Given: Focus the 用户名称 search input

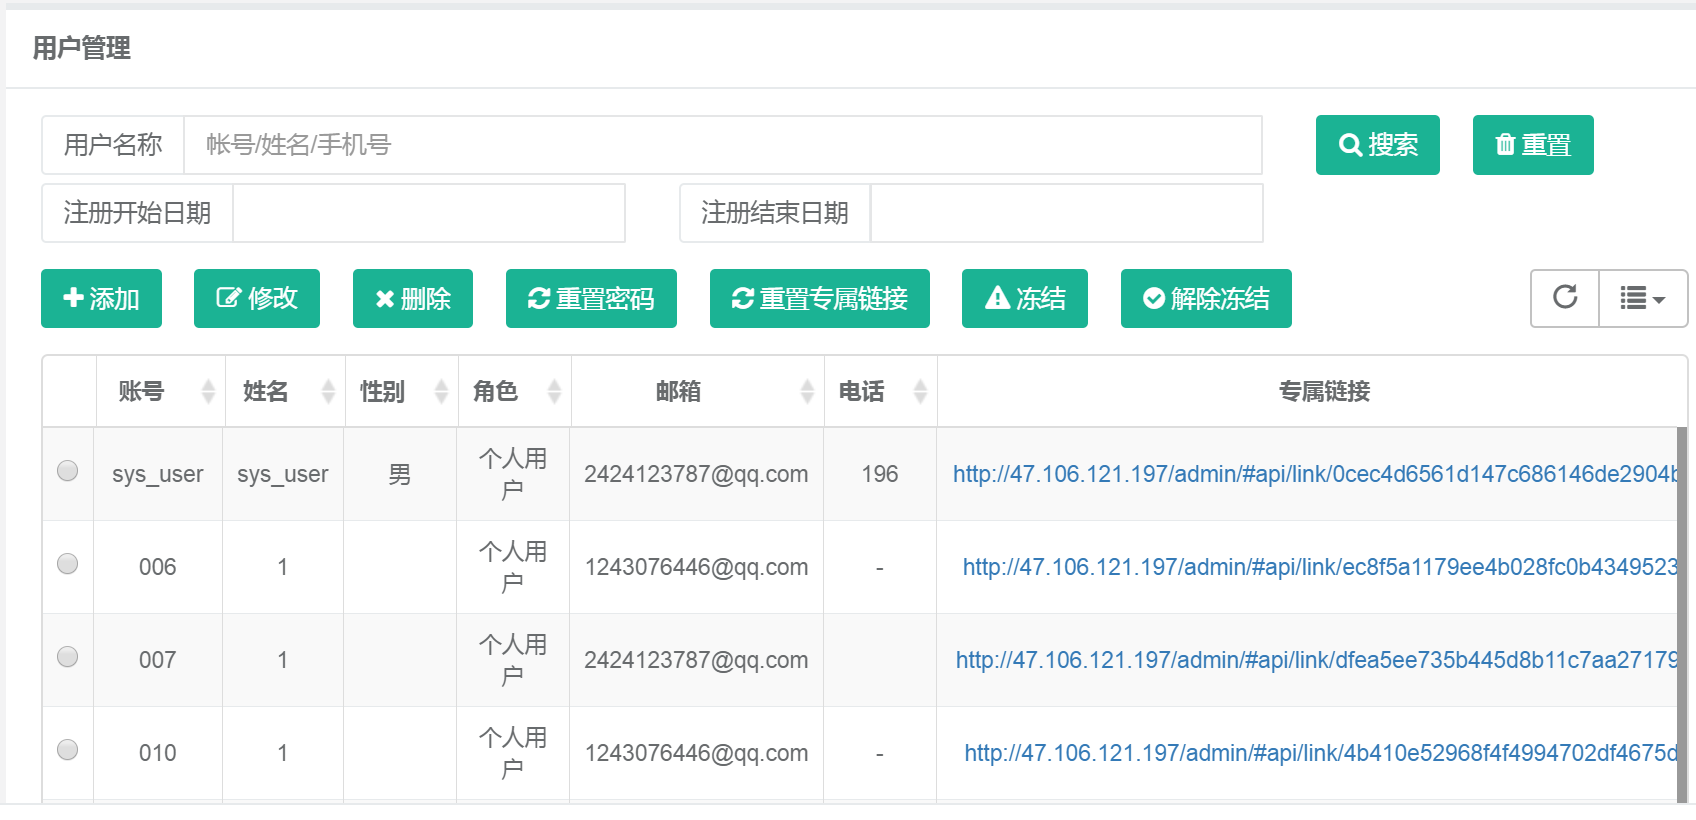Looking at the screenshot, I should pyautogui.click(x=723, y=145).
